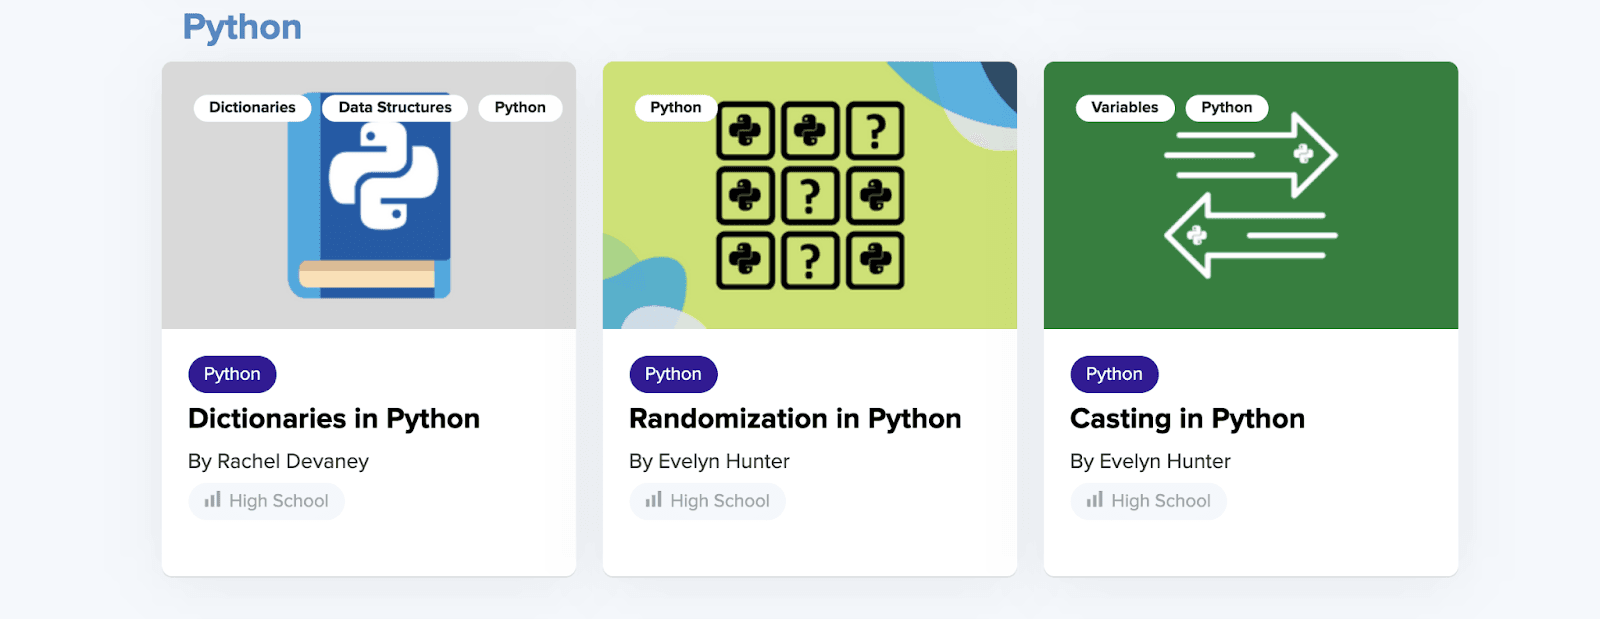Screen dimensions: 1600x619
Task: Click Python tag on Randomization card image
Action: pyautogui.click(x=676, y=108)
